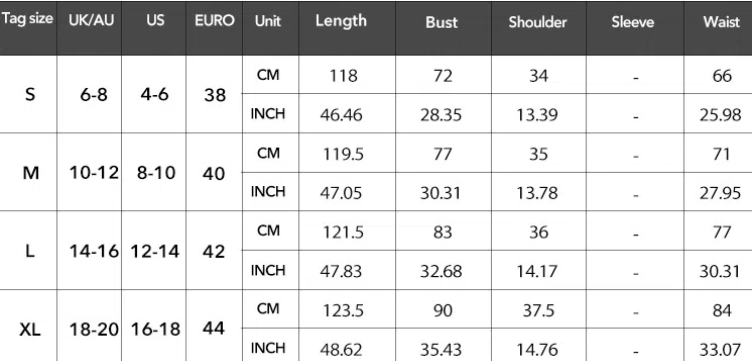Select the 119.5 length value
752x361 pixels.
click(x=341, y=154)
